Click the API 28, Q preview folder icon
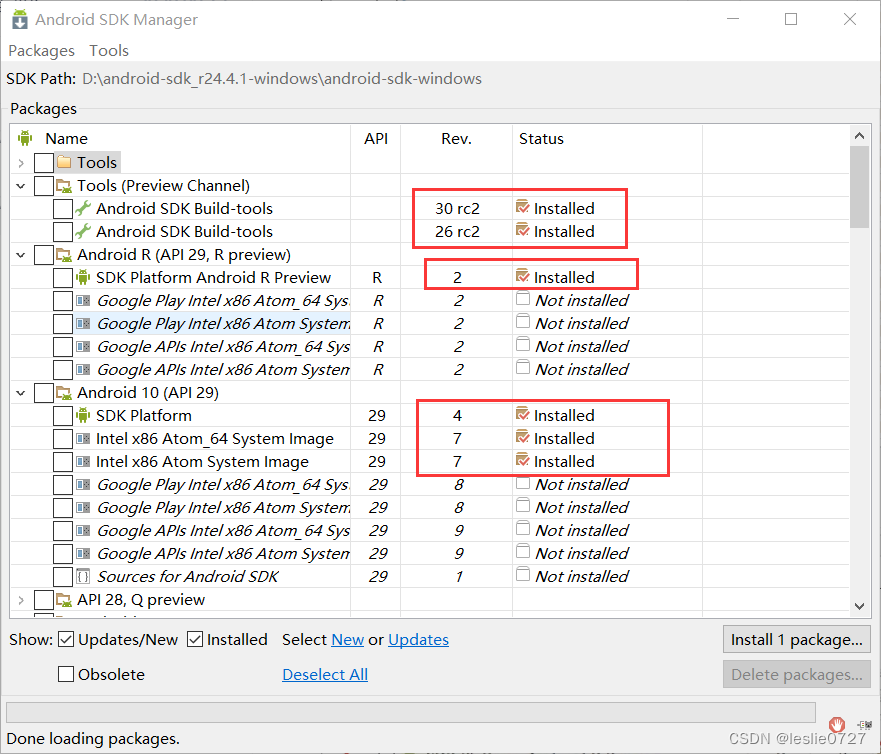 (64, 600)
